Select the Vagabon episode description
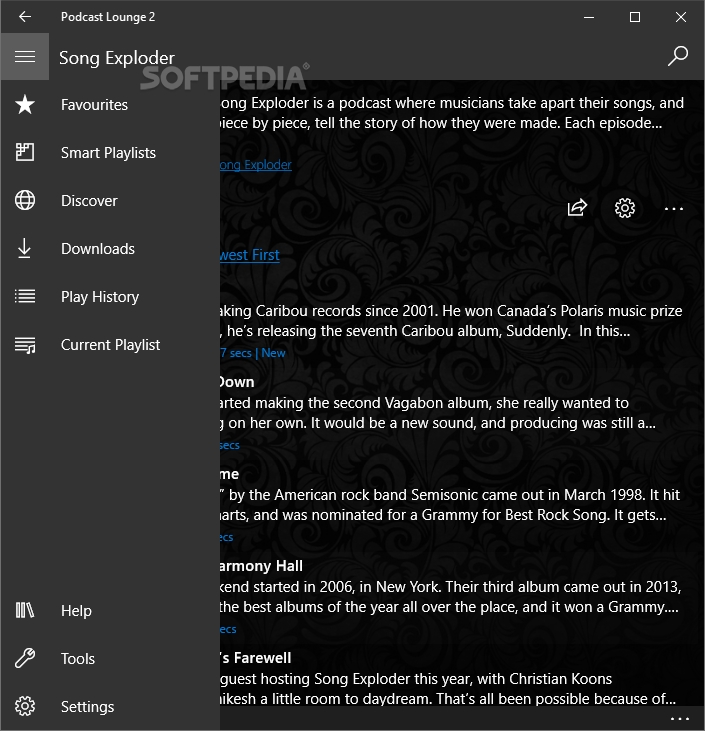The image size is (705, 731). coord(438,413)
